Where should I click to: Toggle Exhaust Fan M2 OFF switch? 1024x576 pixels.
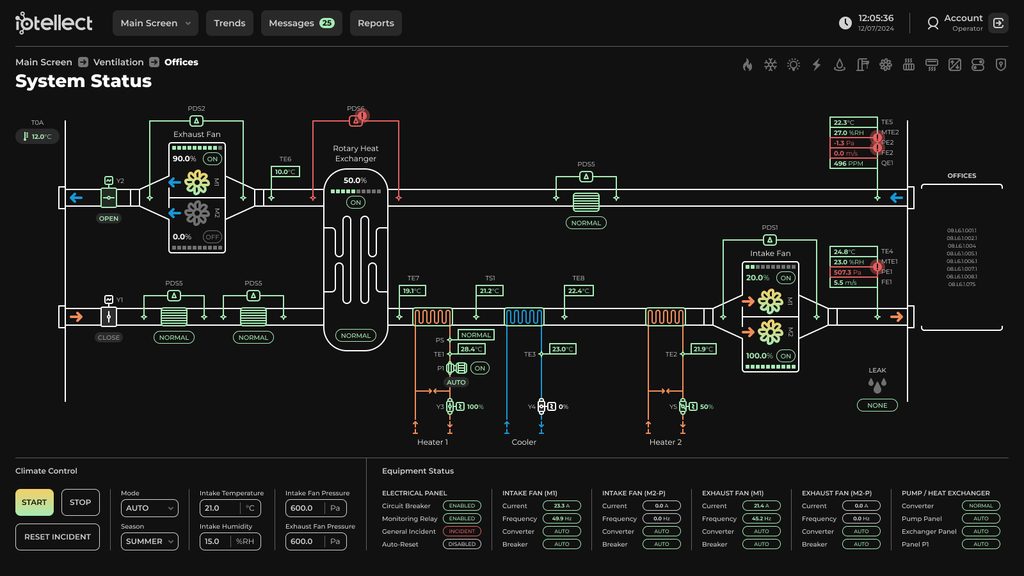point(212,237)
